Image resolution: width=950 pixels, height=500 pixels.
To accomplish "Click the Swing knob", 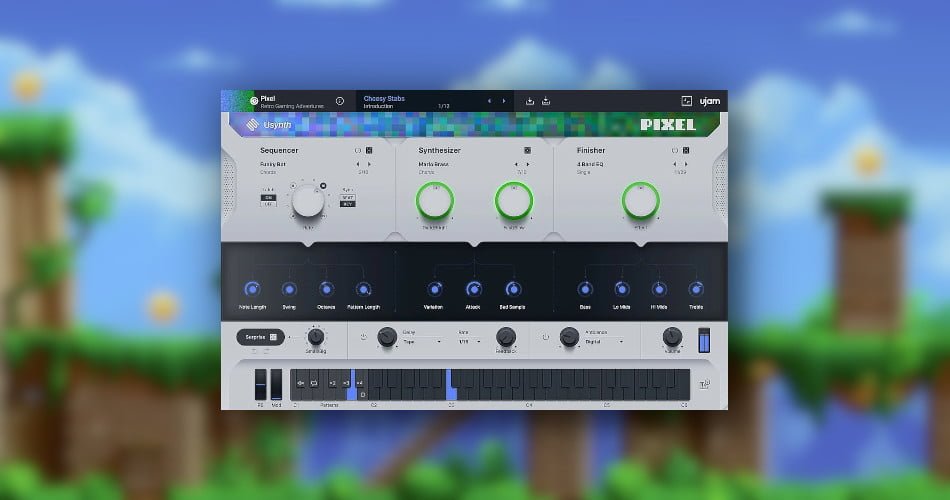I will 289,289.
